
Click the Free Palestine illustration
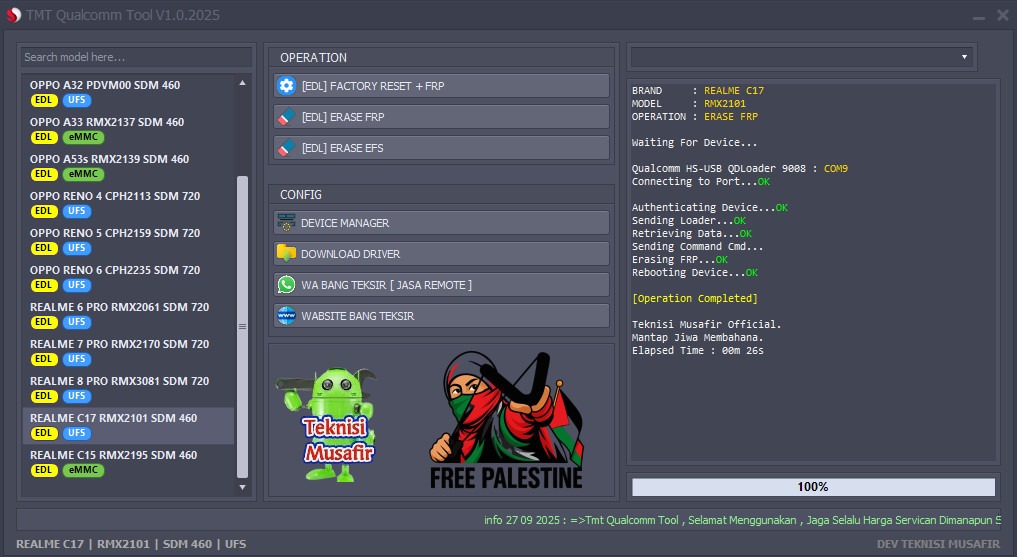[507, 420]
